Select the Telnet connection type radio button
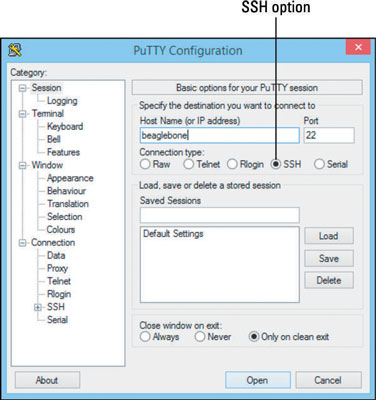The height and width of the screenshot is (400, 376). tap(188, 164)
